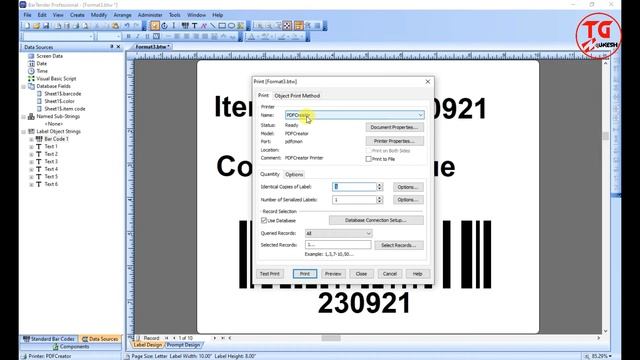The image size is (640, 360).
Task: Open the Queried Records dropdown
Action: point(368,233)
